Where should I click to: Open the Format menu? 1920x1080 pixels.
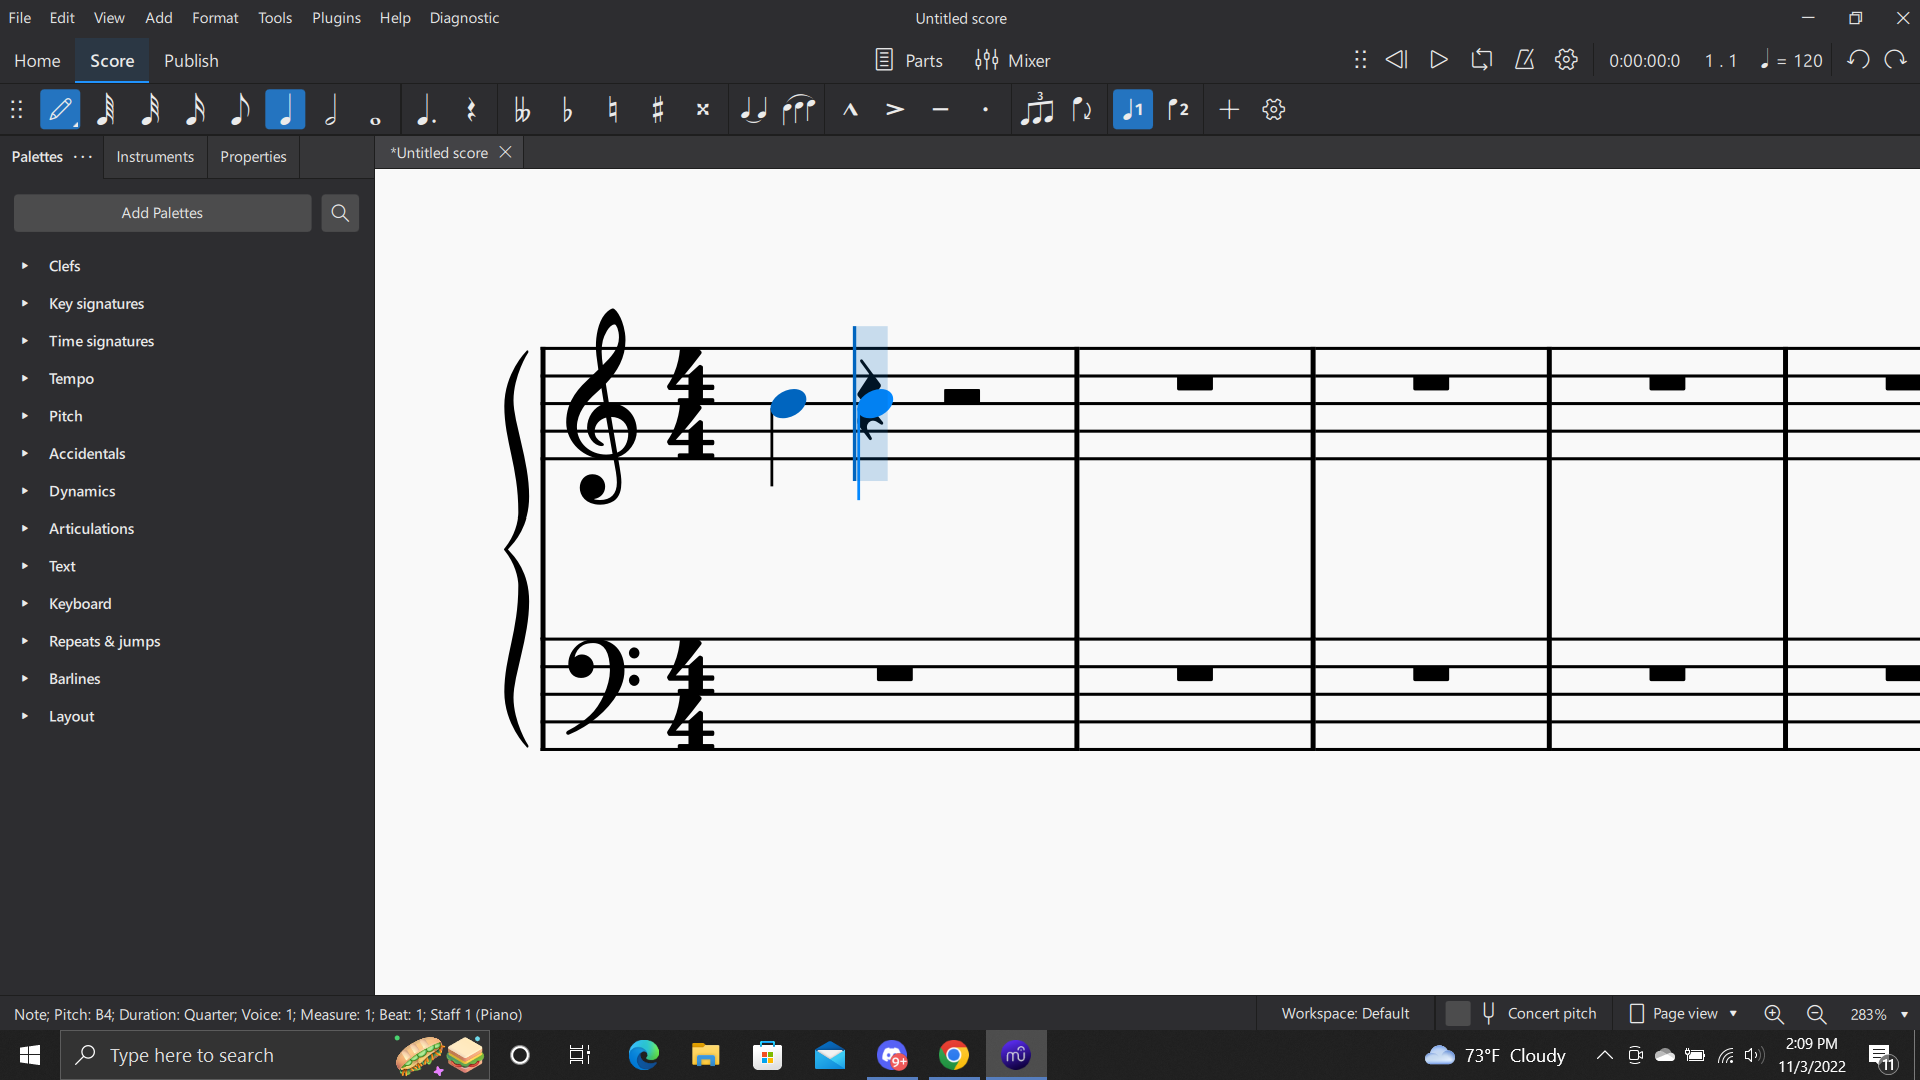215,17
